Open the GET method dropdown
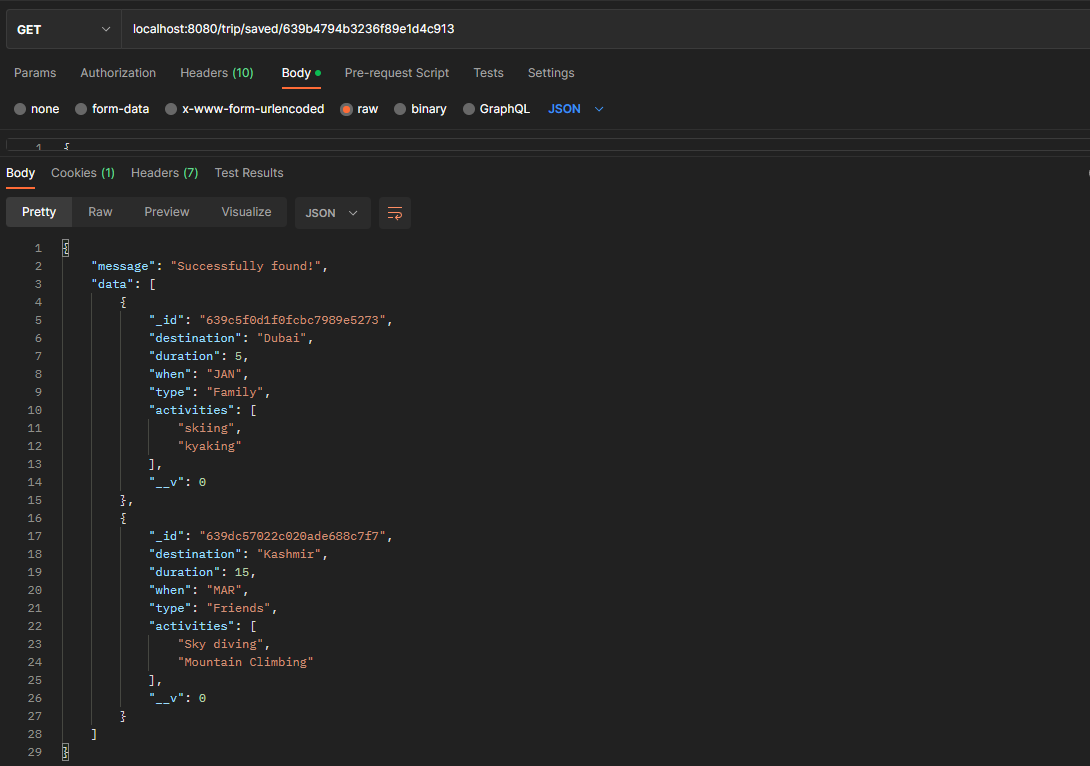The height and width of the screenshot is (766, 1090). (x=63, y=29)
